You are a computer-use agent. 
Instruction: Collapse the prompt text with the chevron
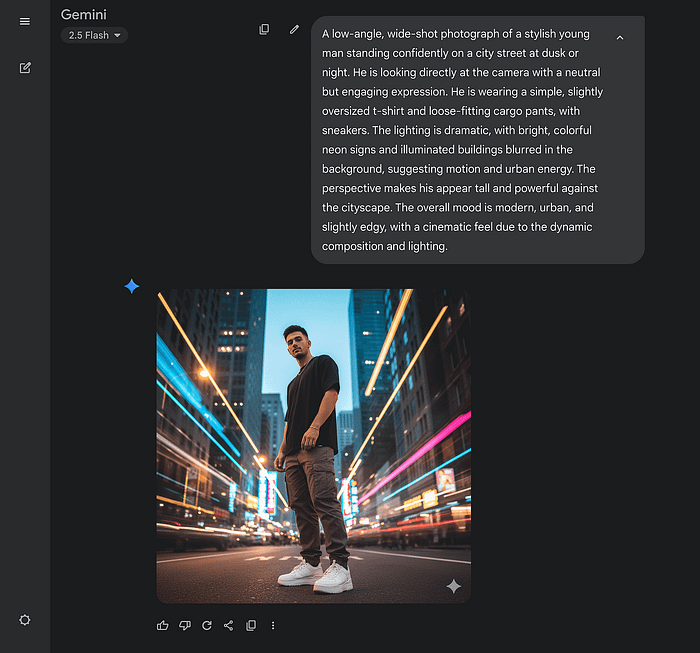(x=620, y=38)
